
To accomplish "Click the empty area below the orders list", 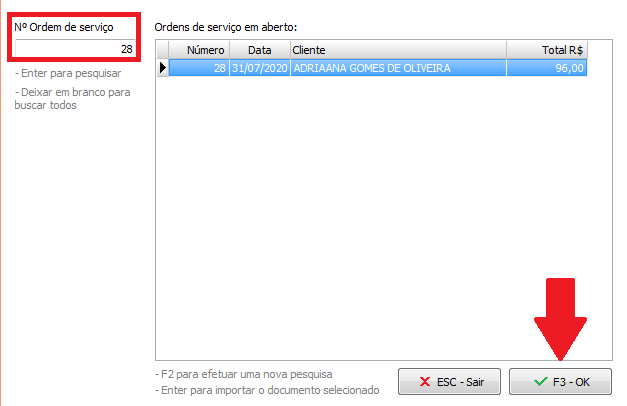I will [383, 218].
